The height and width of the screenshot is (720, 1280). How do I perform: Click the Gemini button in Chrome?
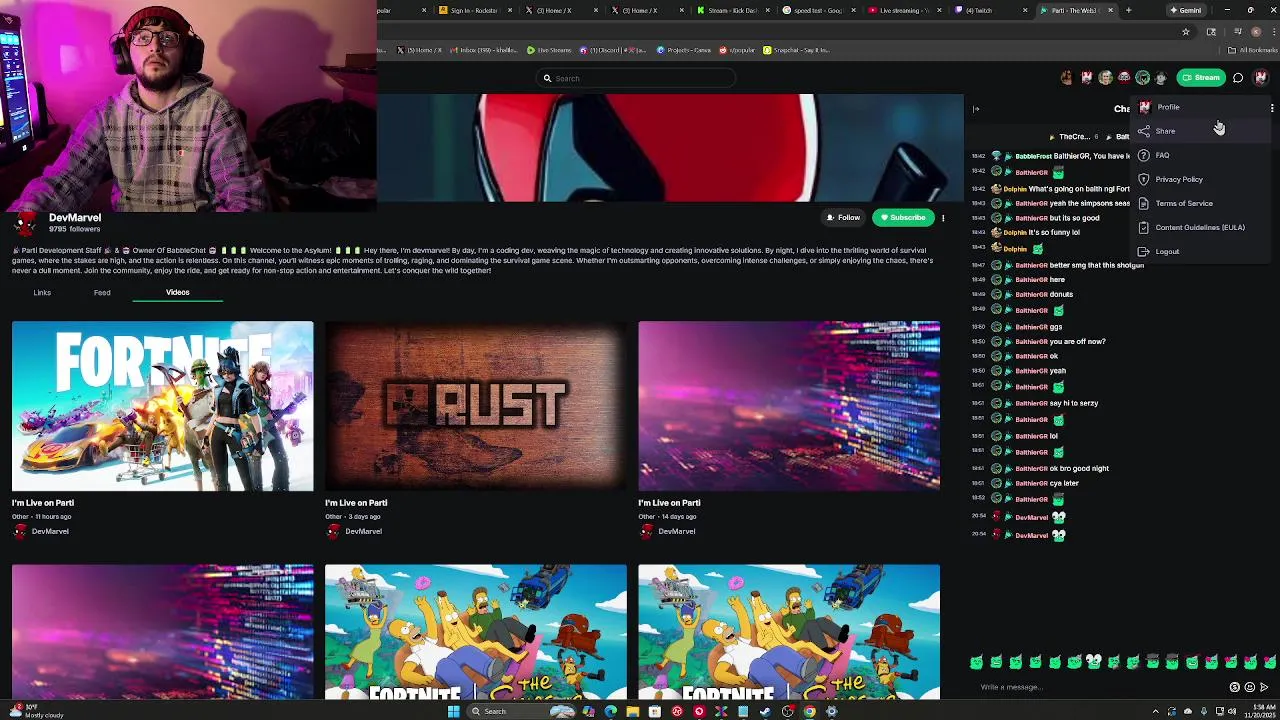[1187, 10]
